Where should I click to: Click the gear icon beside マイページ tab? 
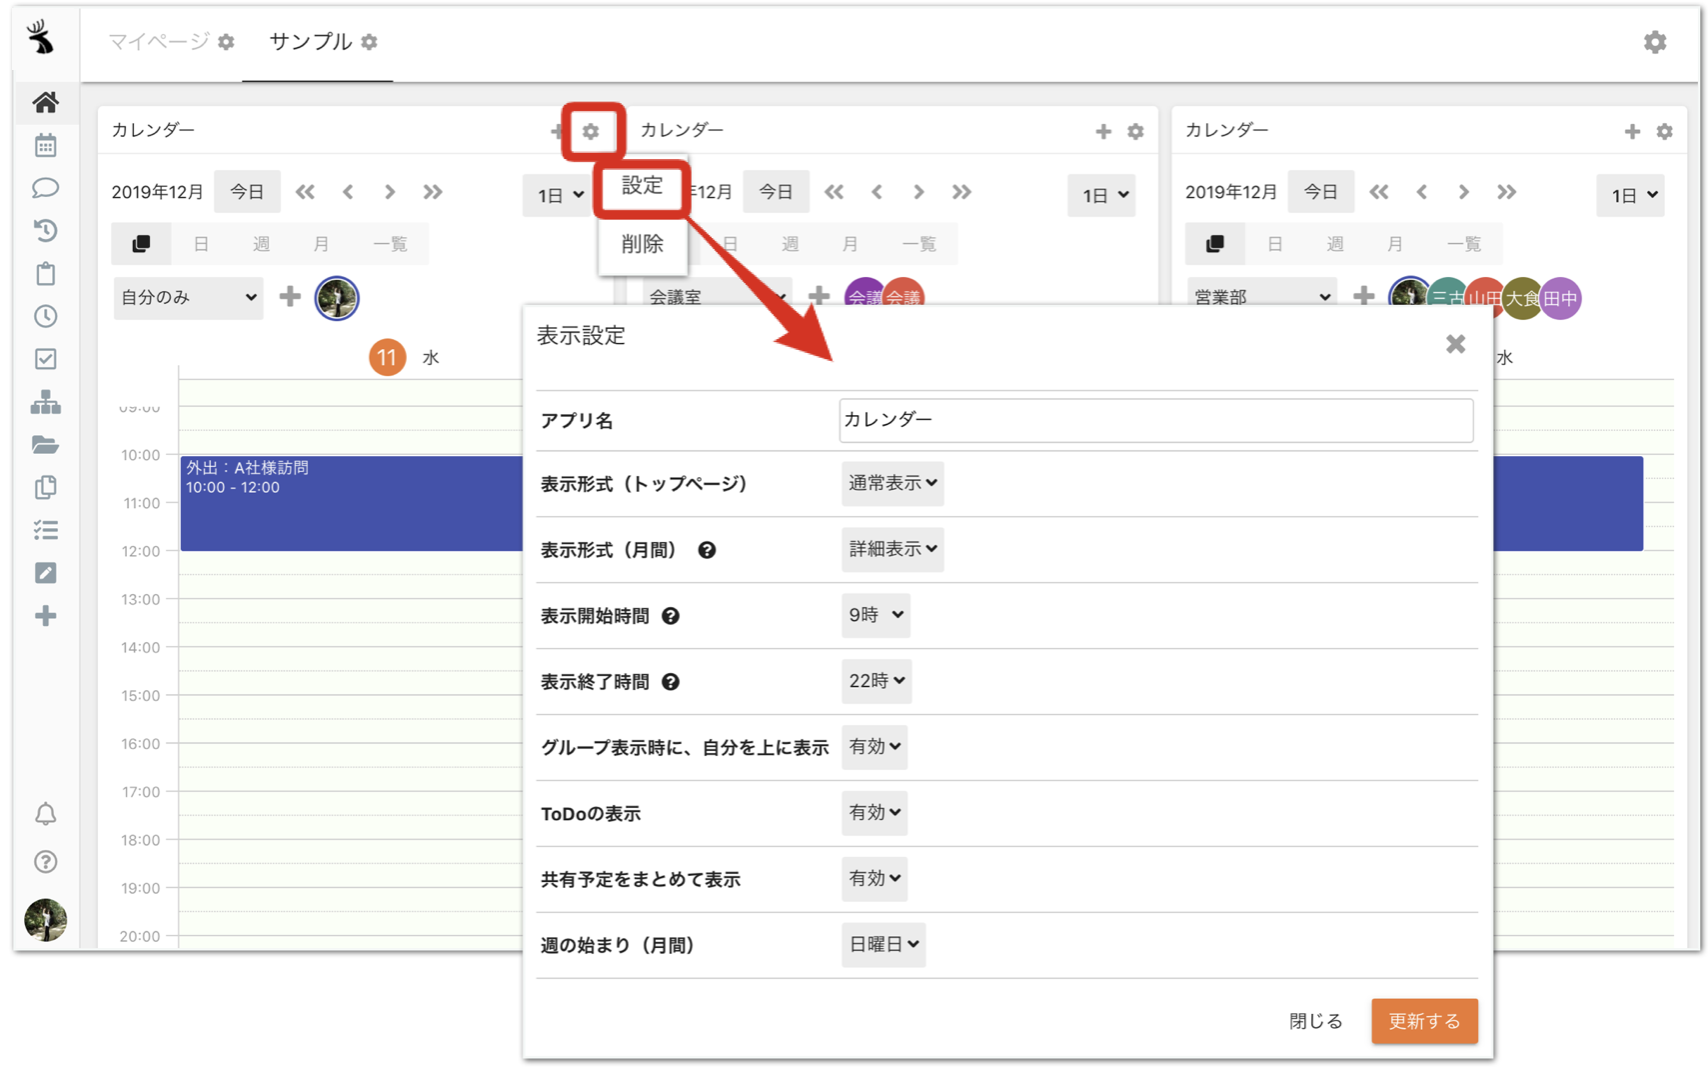[x=227, y=42]
